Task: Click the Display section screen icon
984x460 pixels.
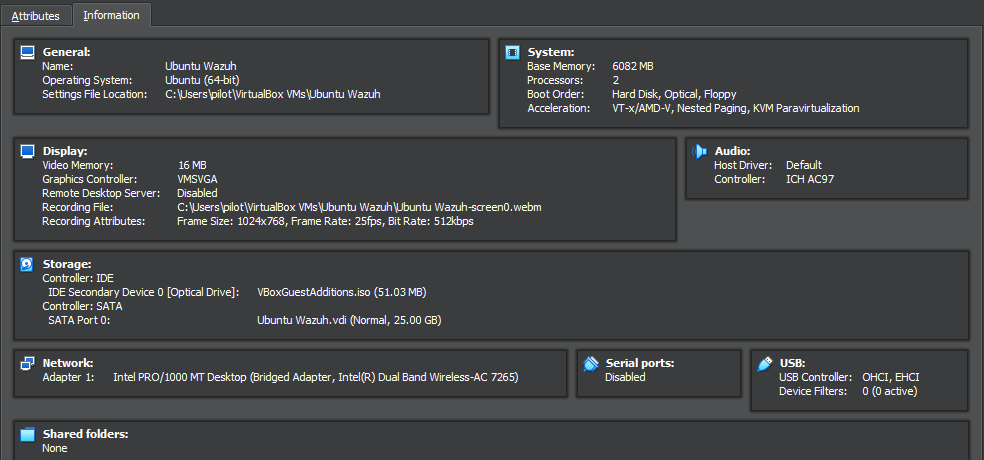Action: 27,151
